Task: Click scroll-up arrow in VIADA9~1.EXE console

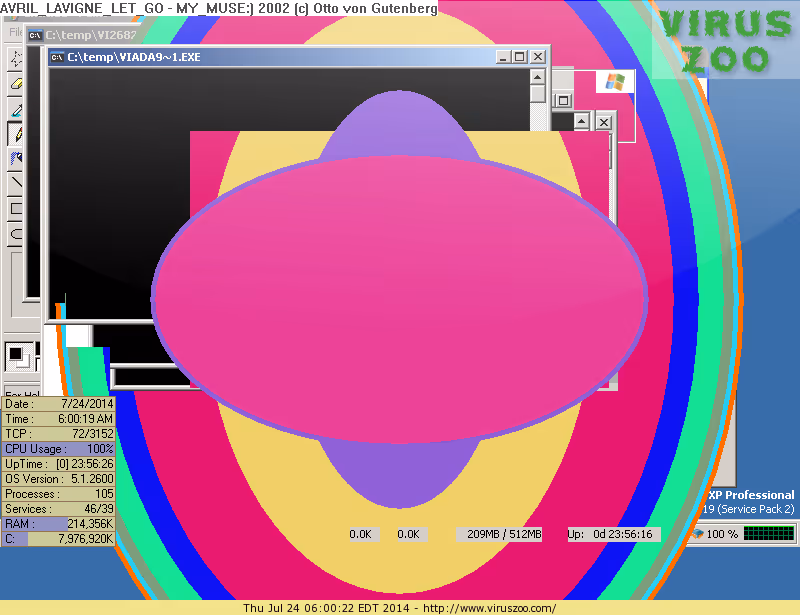Action: point(537,77)
